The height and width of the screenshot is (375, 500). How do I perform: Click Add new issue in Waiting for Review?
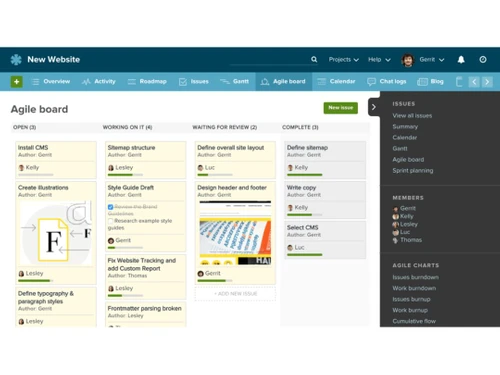(235, 294)
